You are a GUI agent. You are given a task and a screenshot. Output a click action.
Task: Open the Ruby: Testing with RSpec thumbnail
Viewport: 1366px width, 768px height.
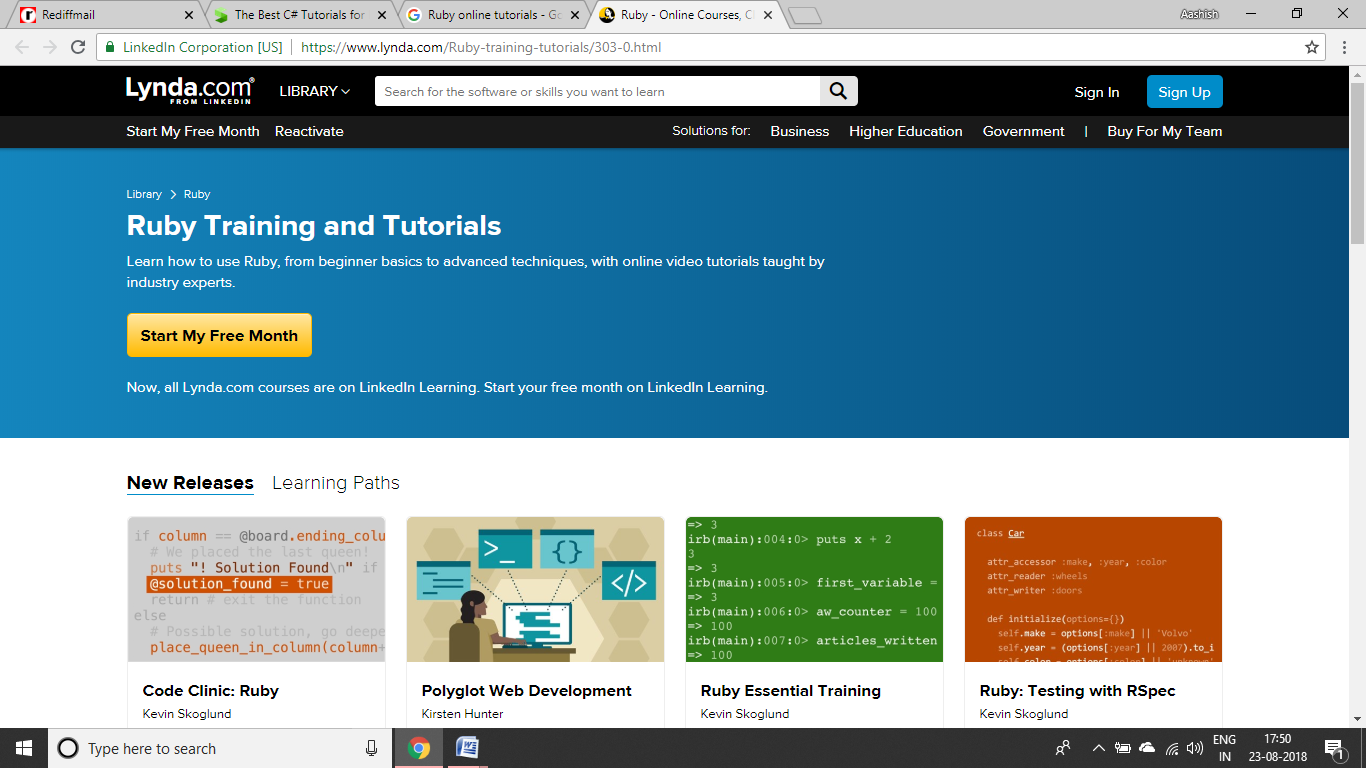coord(1093,589)
